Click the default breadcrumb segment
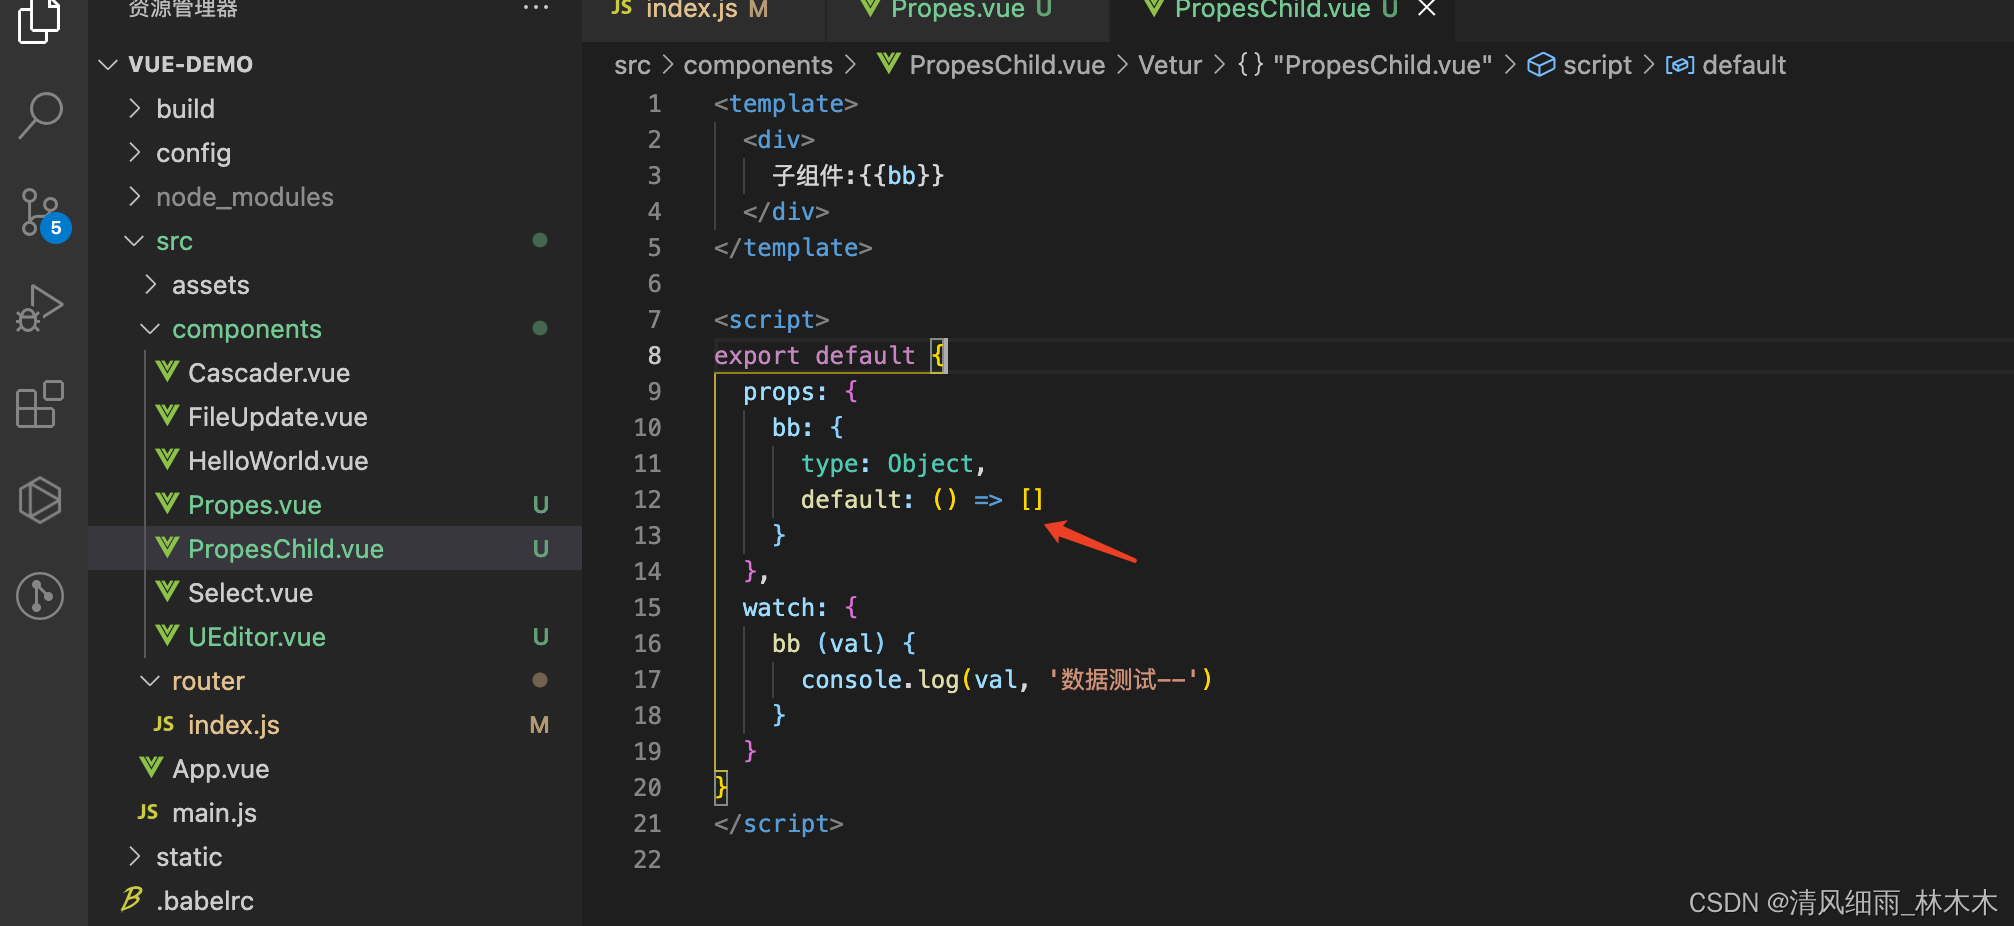2014x926 pixels. pos(1743,65)
